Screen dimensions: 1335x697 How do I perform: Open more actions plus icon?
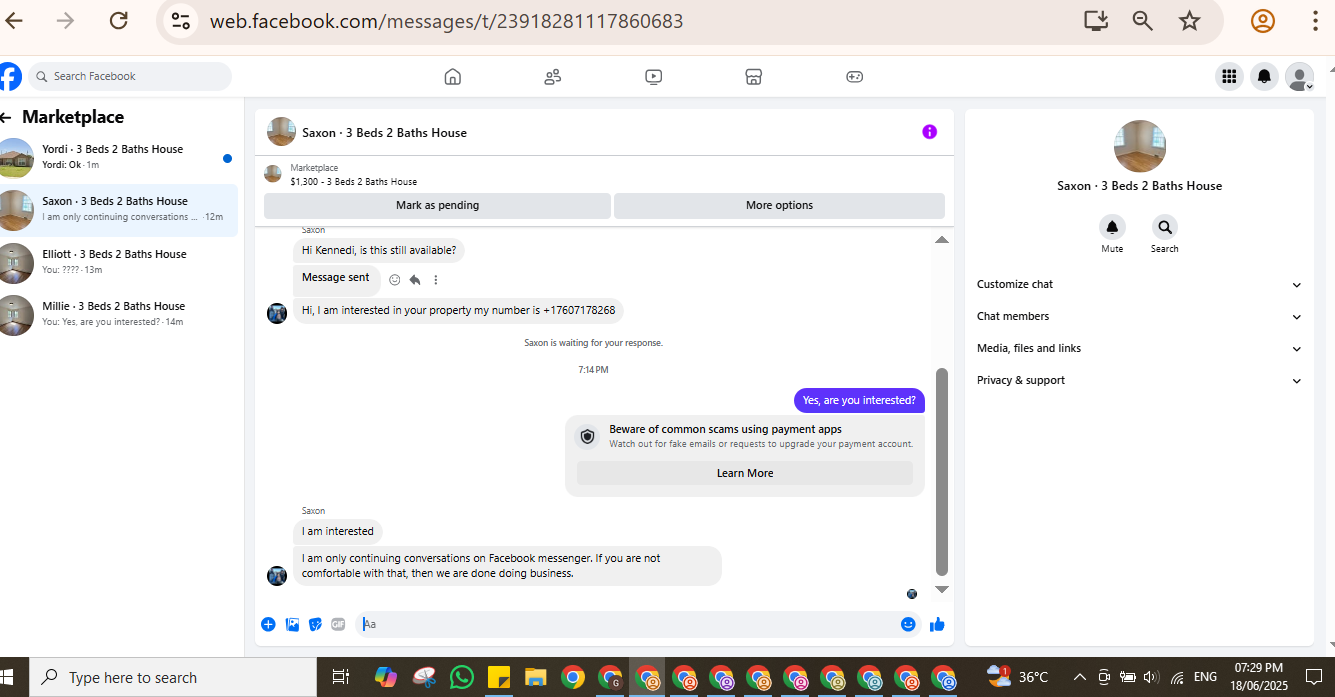(268, 624)
